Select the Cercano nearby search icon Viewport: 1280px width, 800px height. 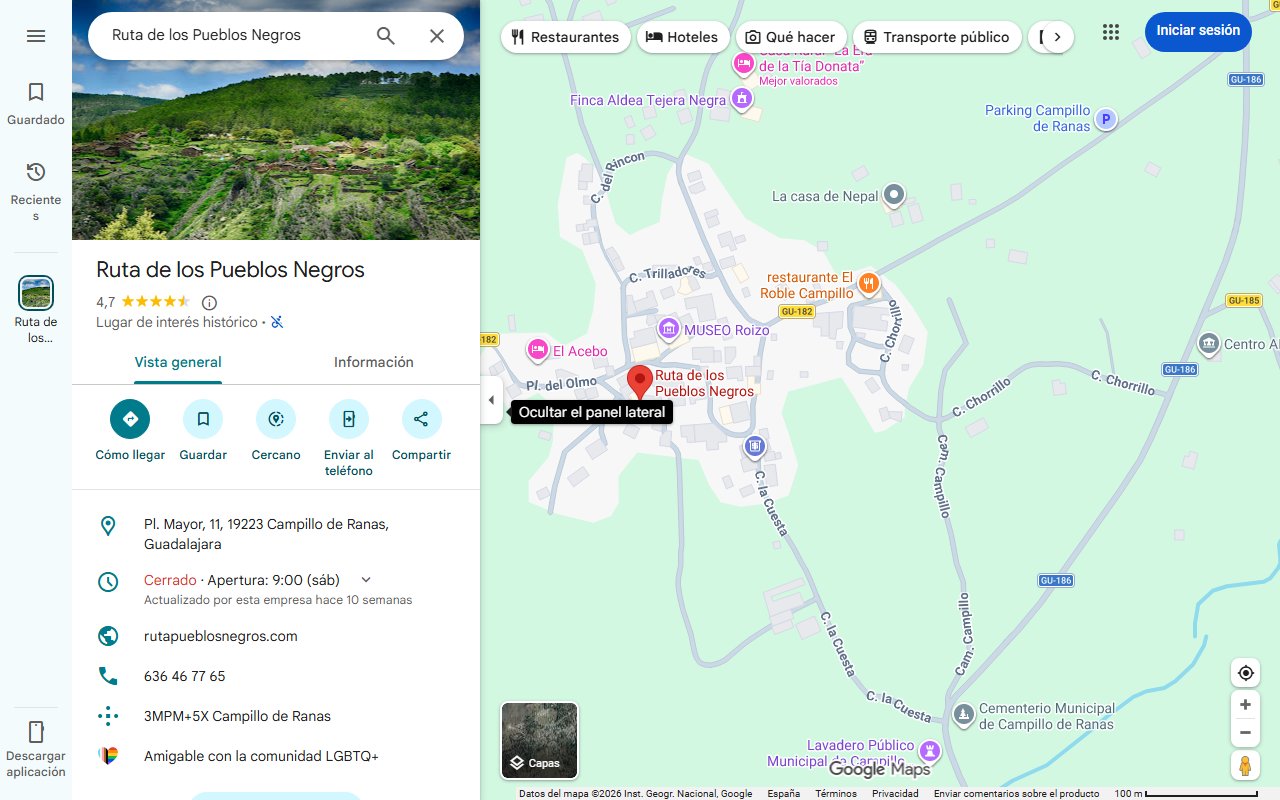(x=275, y=419)
